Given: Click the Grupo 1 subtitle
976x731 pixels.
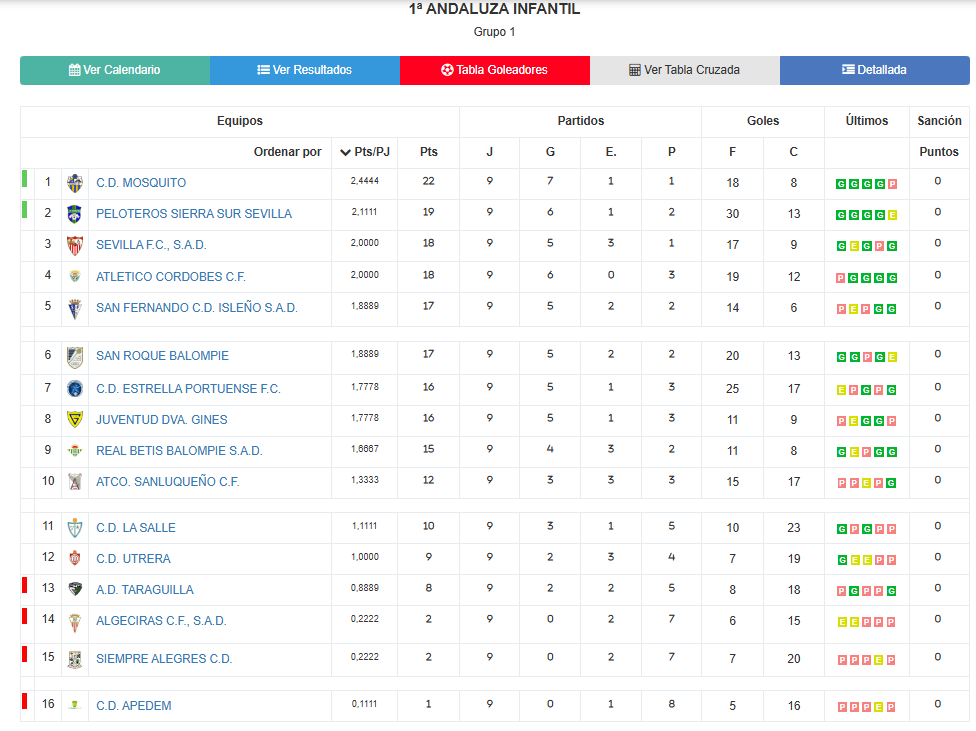Looking at the screenshot, I should 494,32.
